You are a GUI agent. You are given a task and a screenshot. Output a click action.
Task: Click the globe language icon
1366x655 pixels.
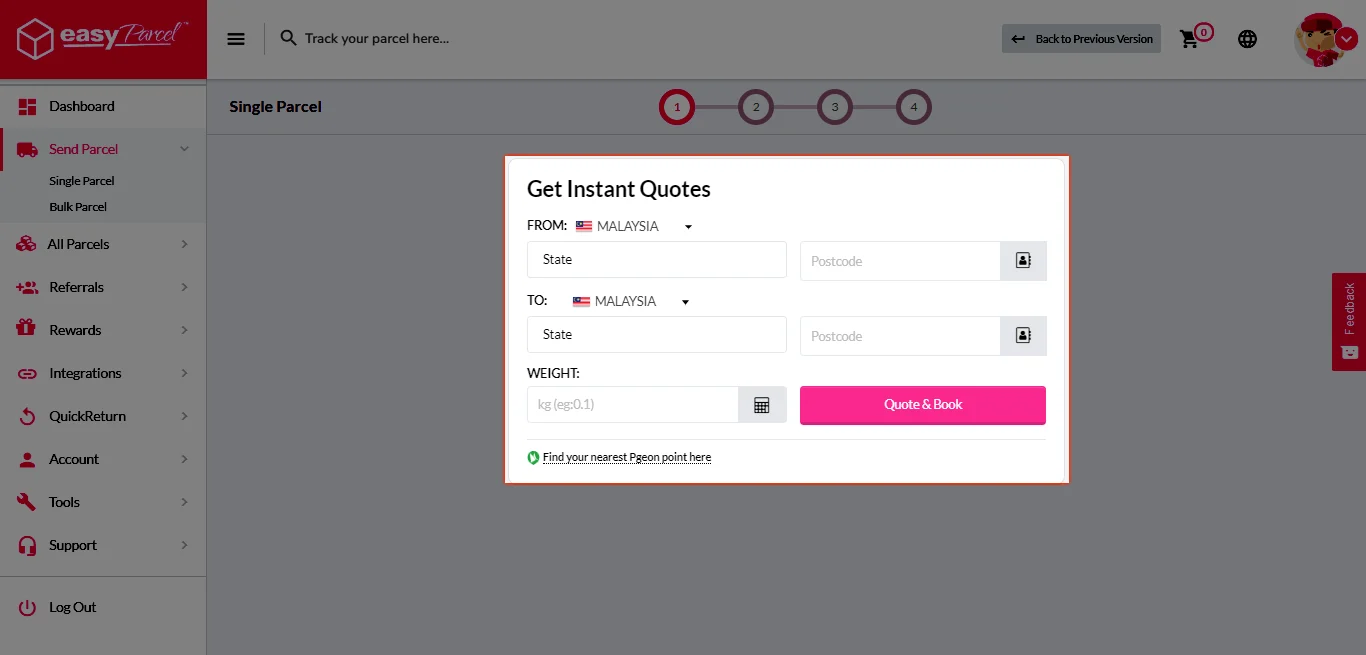[1247, 39]
